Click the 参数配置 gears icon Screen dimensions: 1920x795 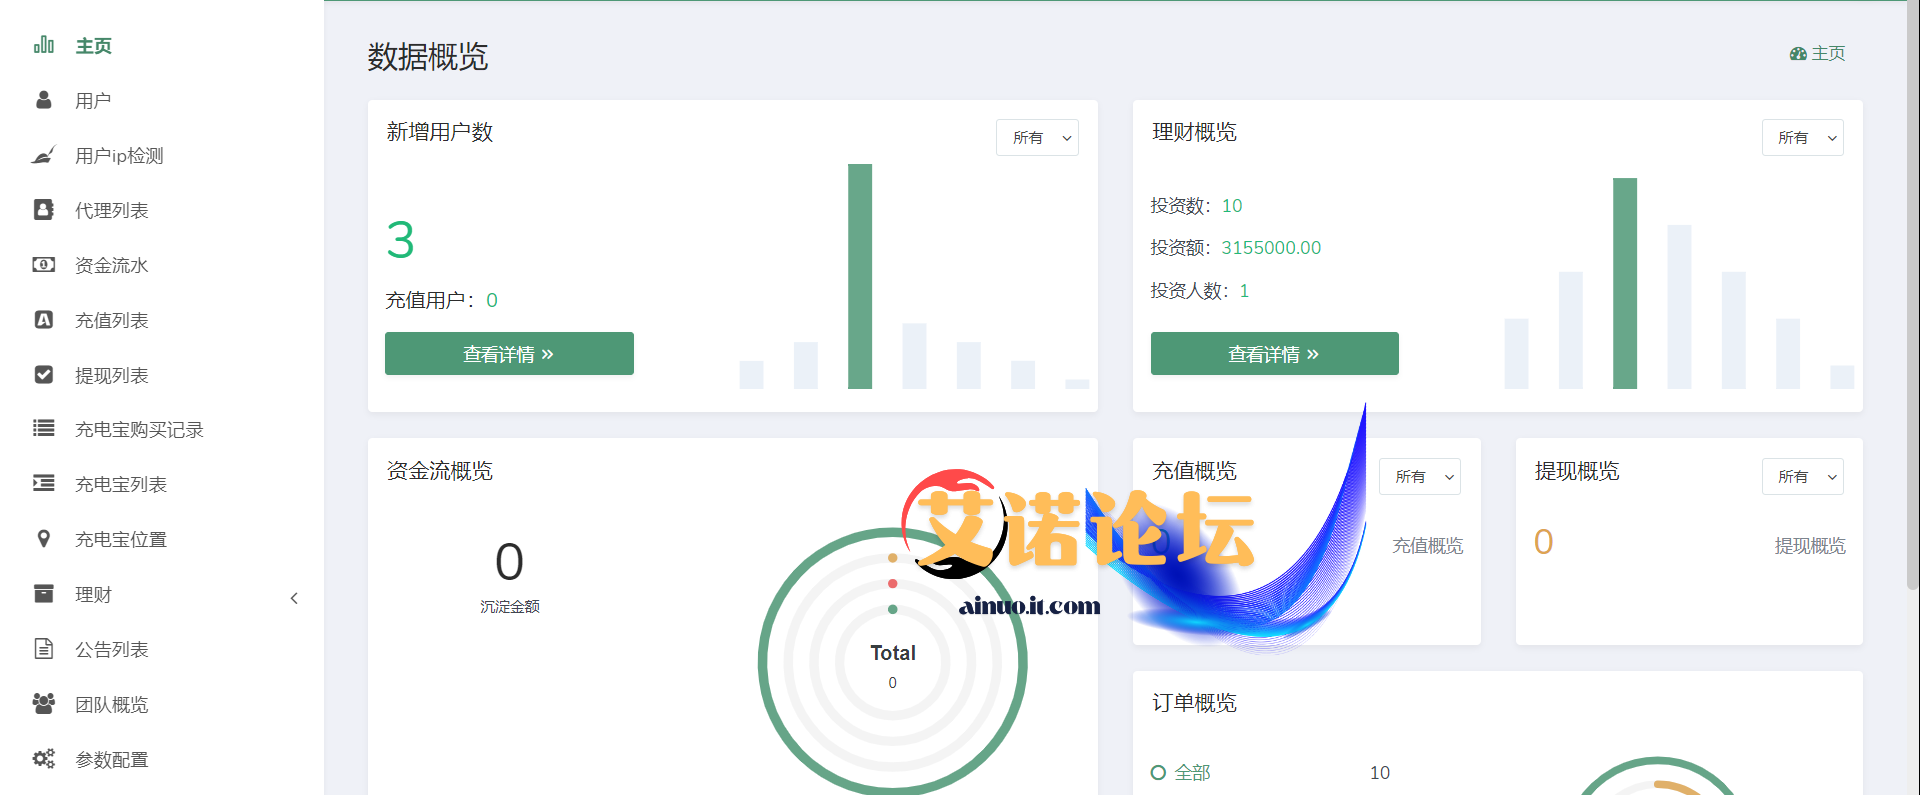pos(43,759)
